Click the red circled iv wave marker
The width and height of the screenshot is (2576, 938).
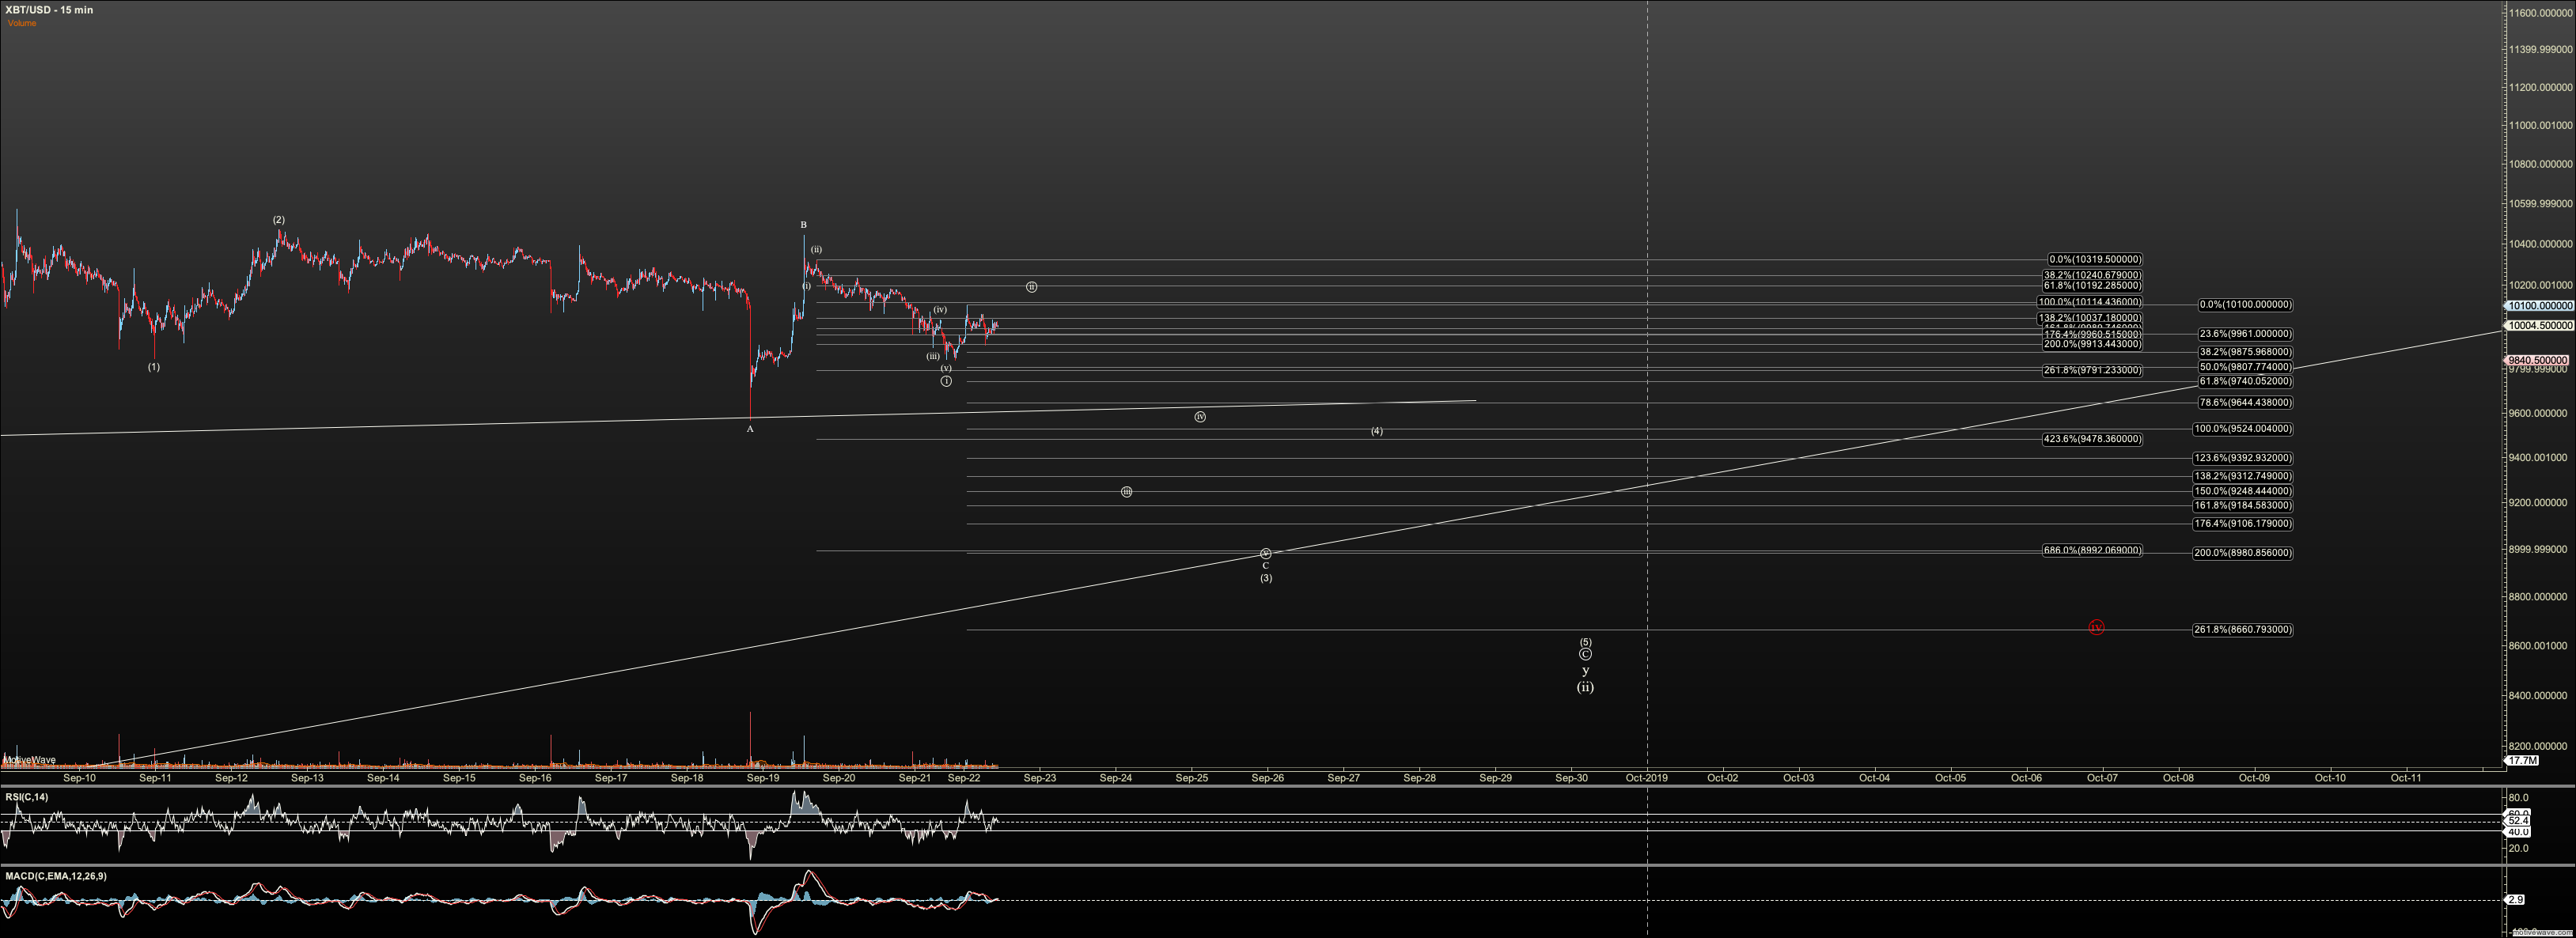tap(2096, 627)
